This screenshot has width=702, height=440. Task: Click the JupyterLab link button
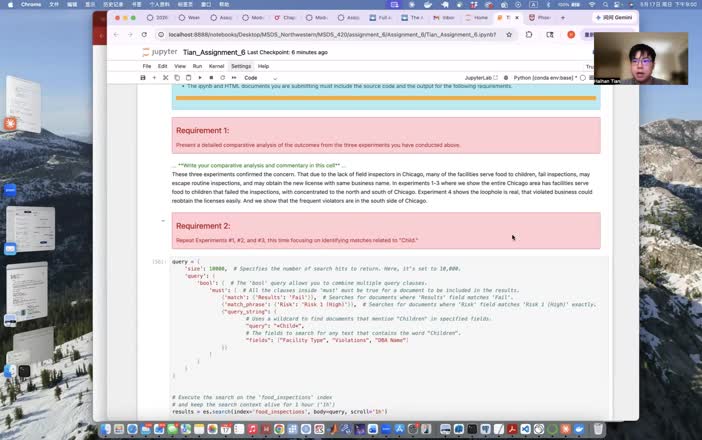point(481,78)
